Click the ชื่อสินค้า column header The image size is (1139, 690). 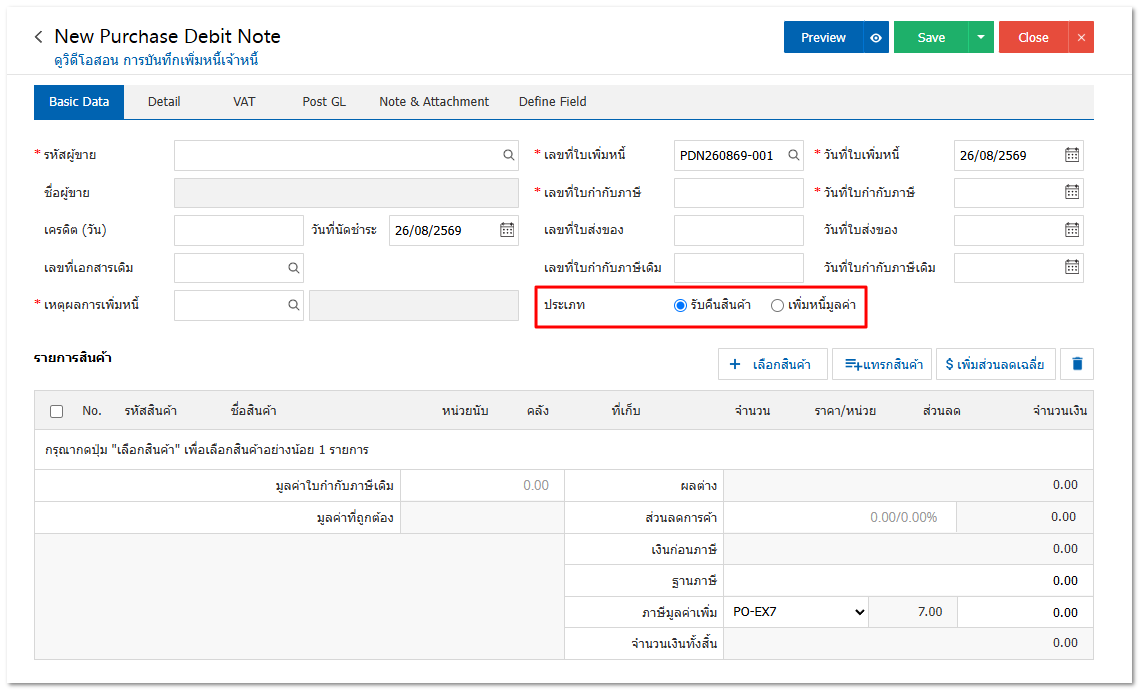[x=253, y=411]
